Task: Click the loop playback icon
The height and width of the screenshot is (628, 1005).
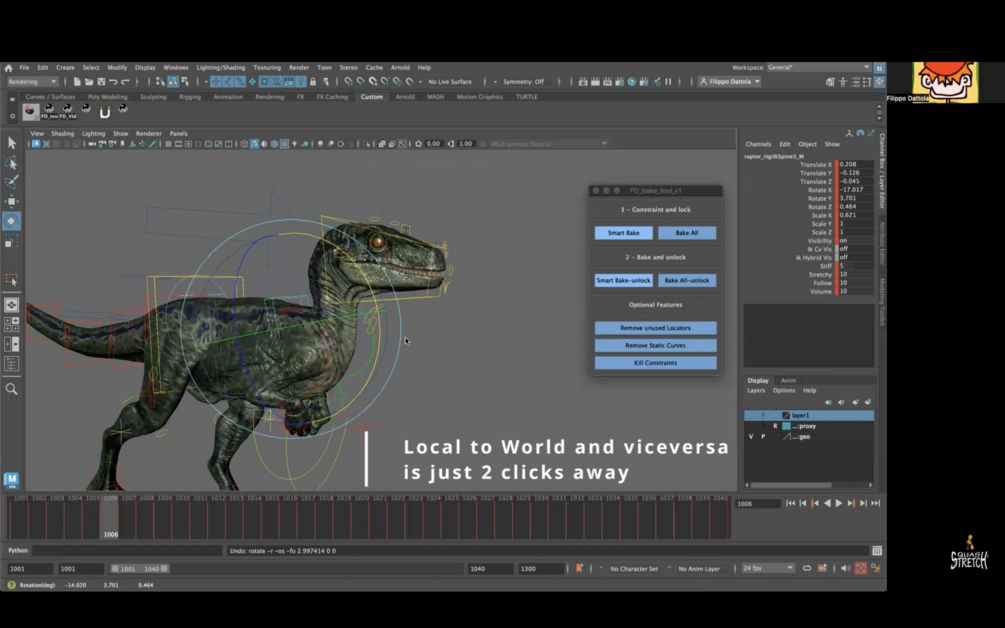Action: 807,568
